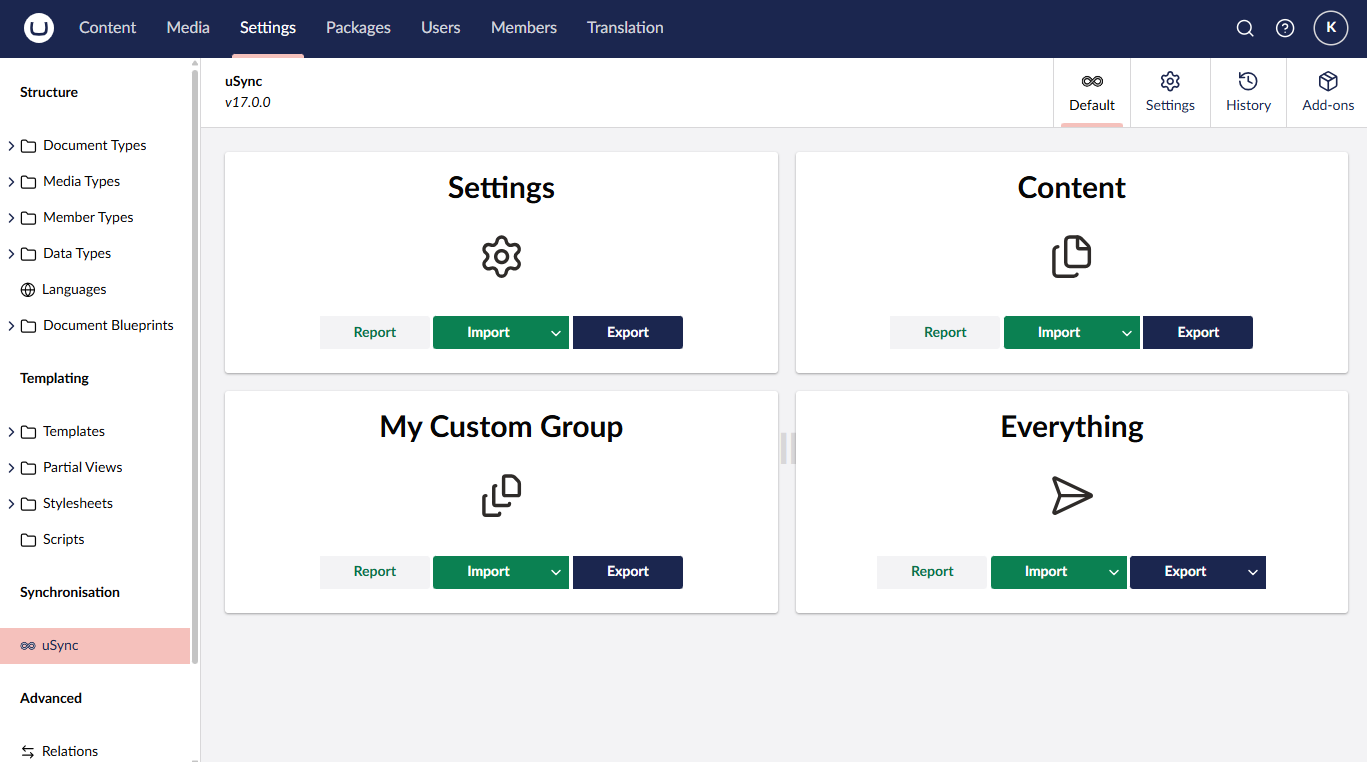
Task: Click the Partial Views folder icon
Action: coord(29,468)
